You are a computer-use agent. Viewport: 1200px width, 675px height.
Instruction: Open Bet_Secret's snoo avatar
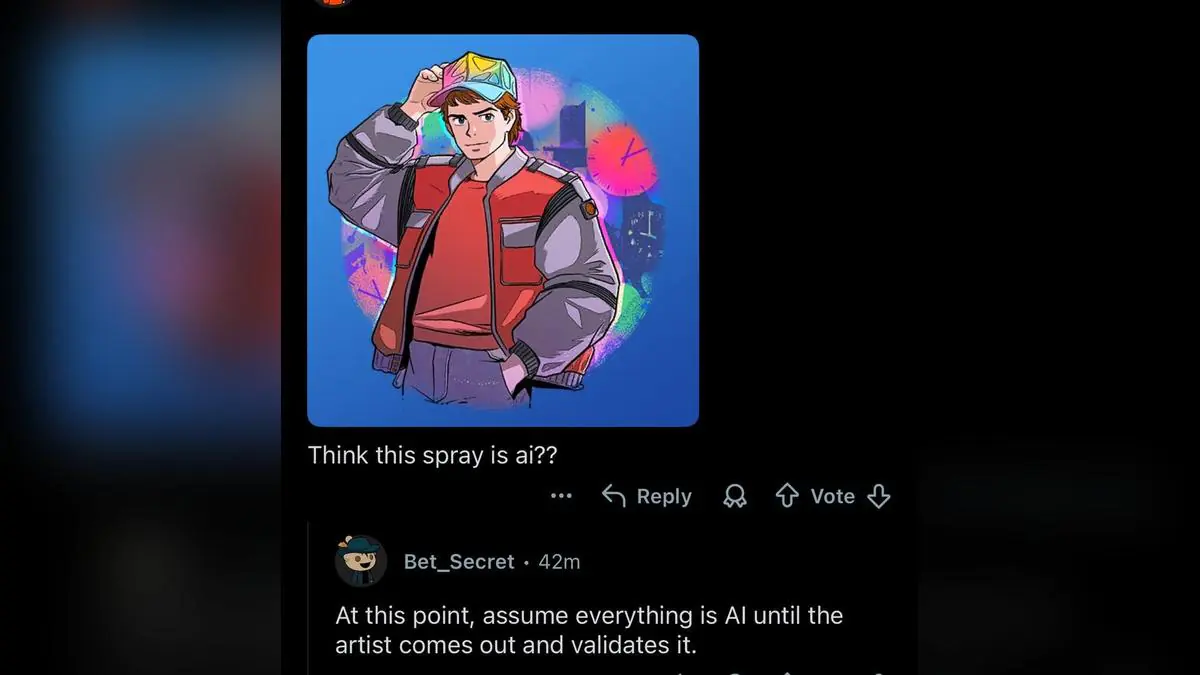[x=361, y=562]
